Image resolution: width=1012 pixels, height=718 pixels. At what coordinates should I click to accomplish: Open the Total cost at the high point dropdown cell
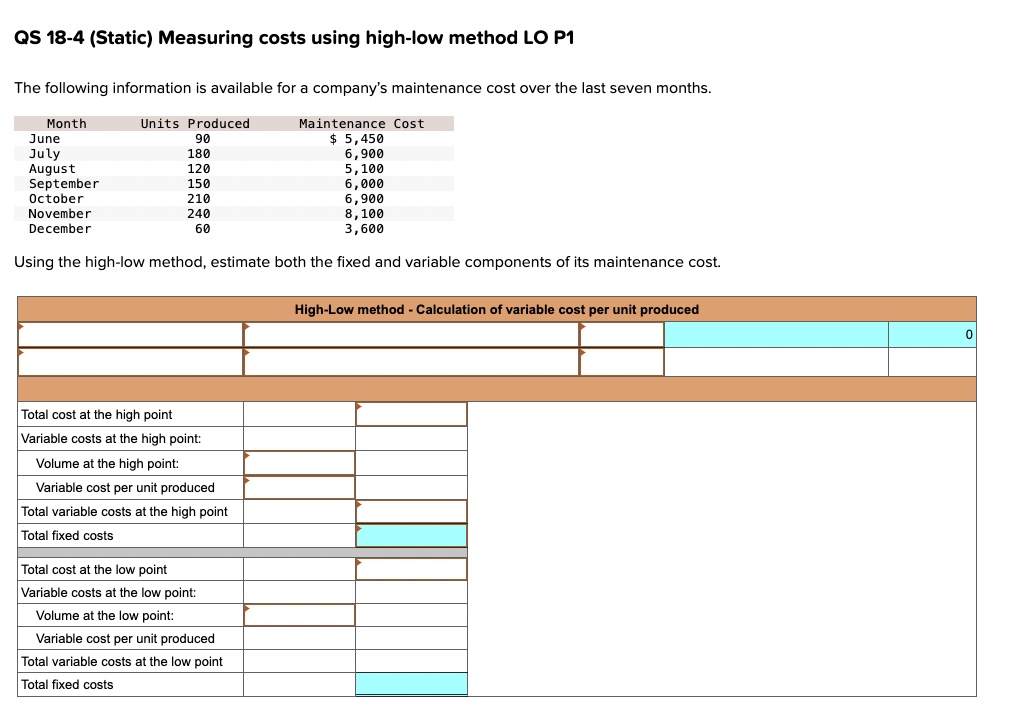pos(411,414)
